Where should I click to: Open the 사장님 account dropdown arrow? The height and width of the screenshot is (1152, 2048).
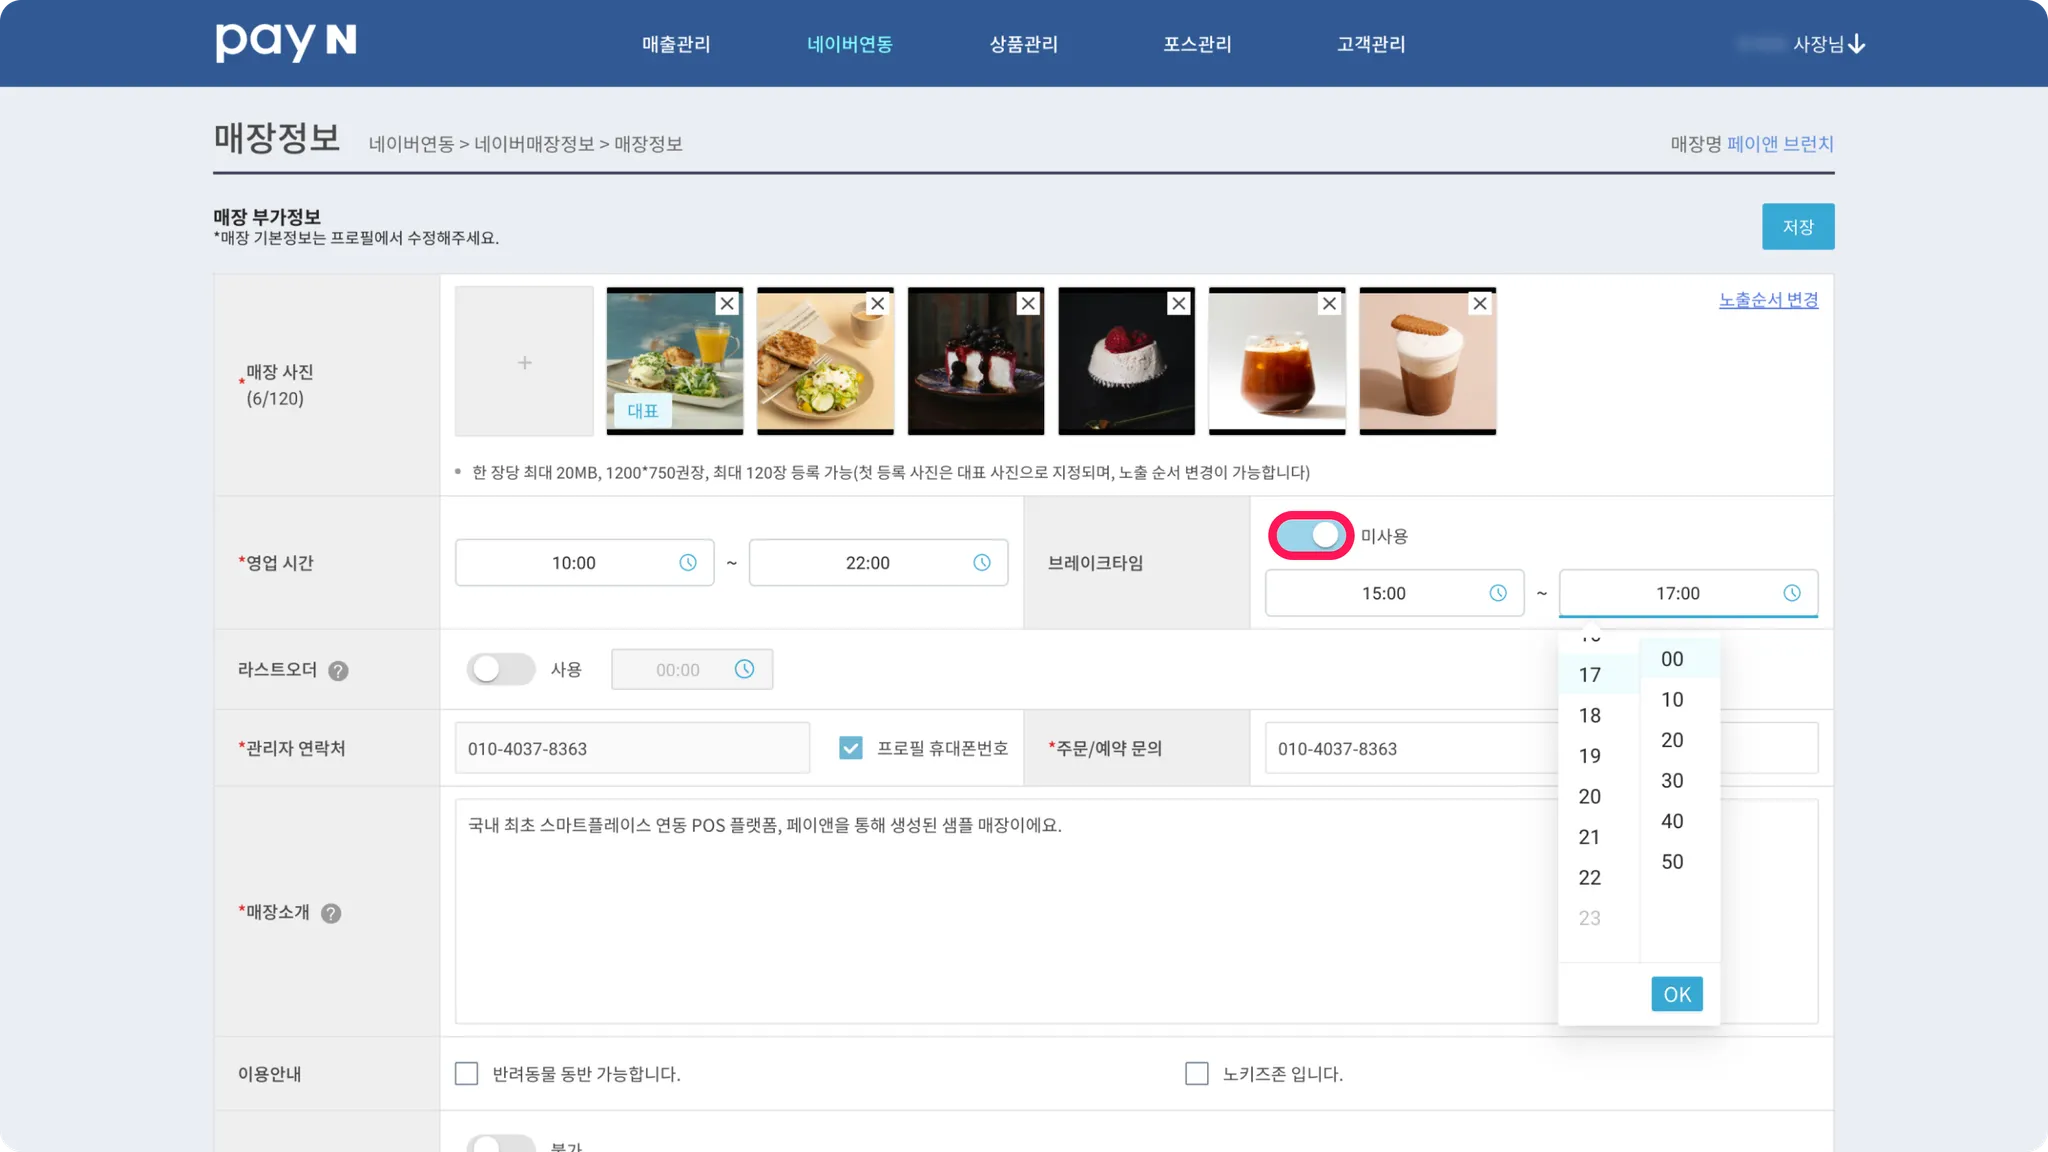1857,44
